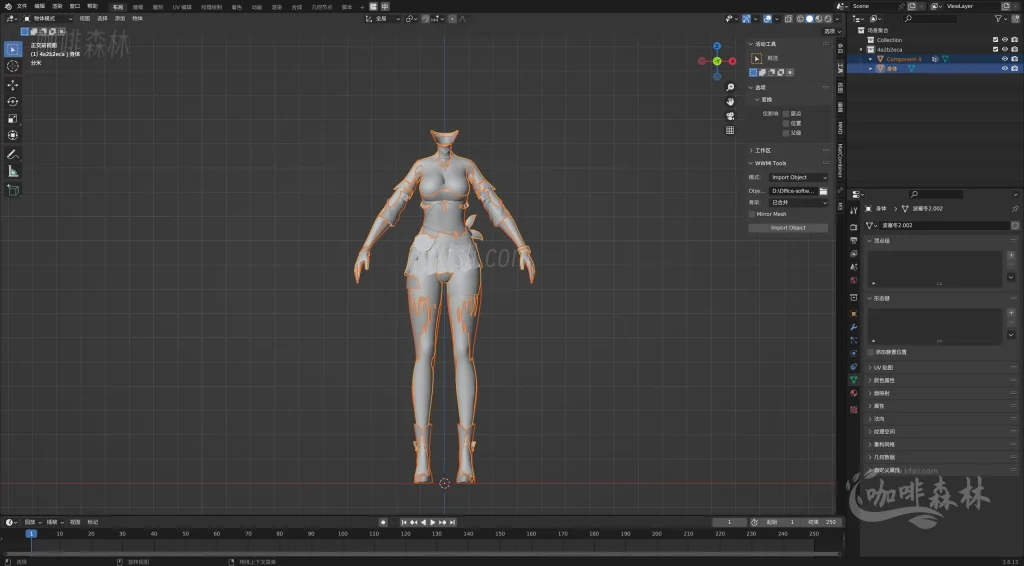The width and height of the screenshot is (1024, 566).
Task: Add a new vertex group with plus button
Action: pos(1011,255)
